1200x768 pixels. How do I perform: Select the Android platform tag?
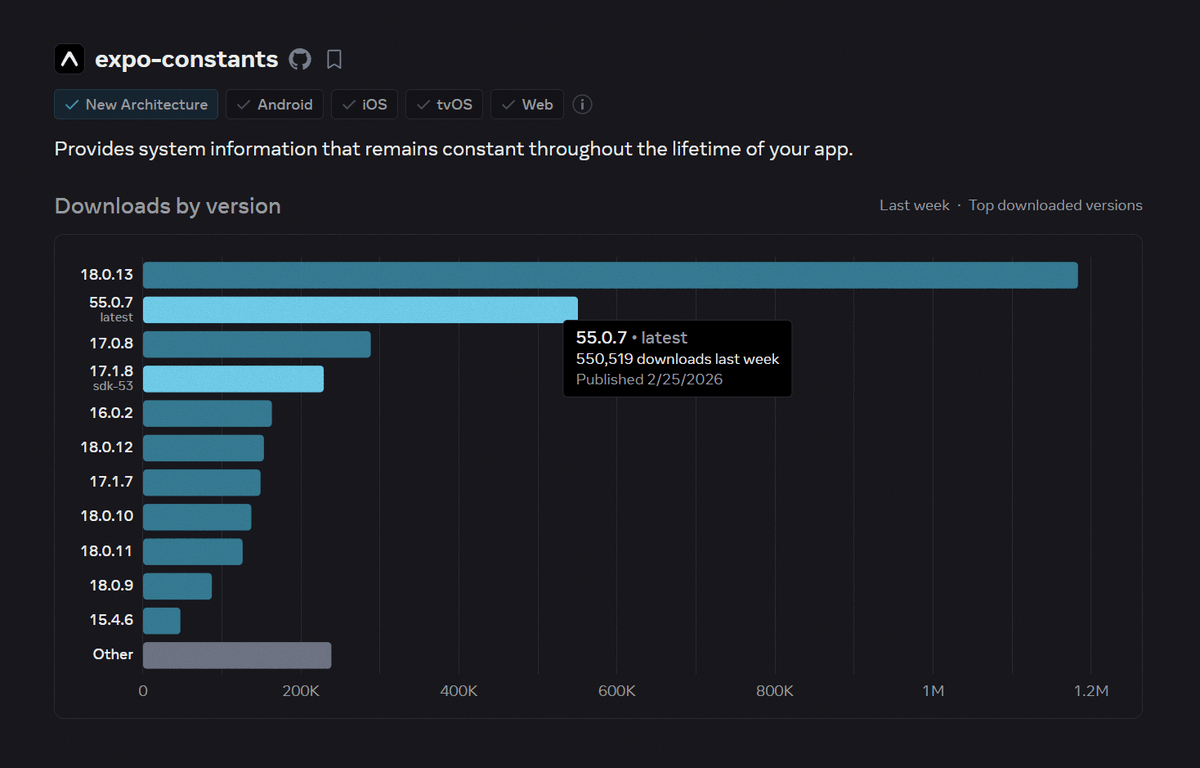point(274,104)
